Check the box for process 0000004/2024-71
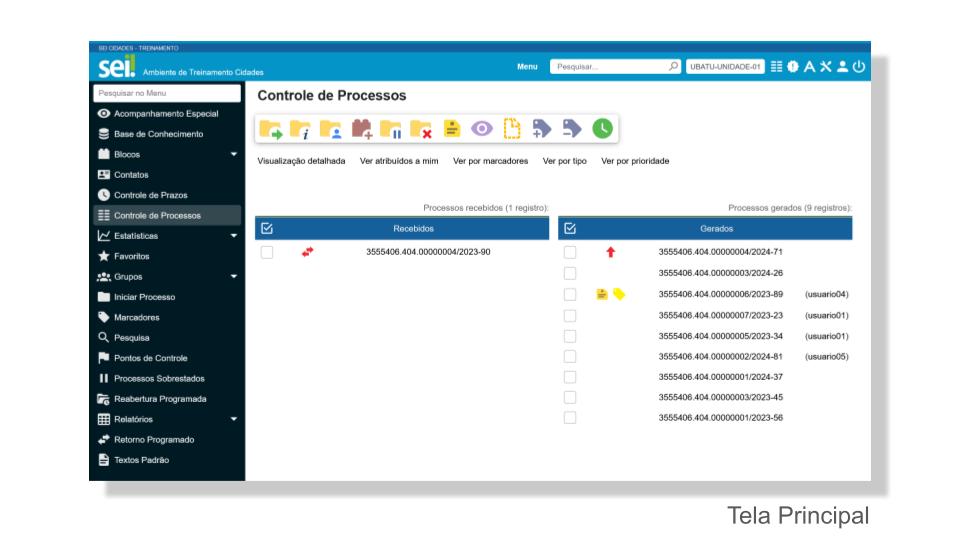960x540 pixels. click(x=570, y=252)
